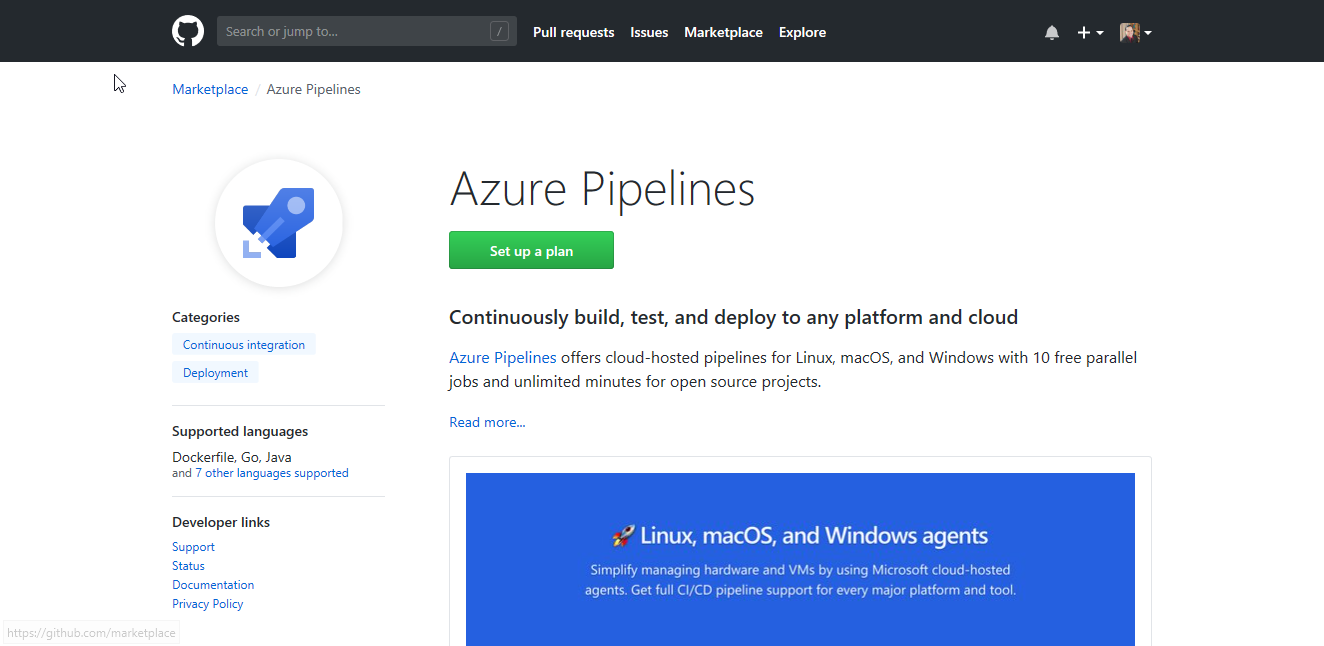Screen dimensions: 1324x646
Task: Click the Azure Pipelines rocket logo
Action: pyautogui.click(x=279, y=223)
